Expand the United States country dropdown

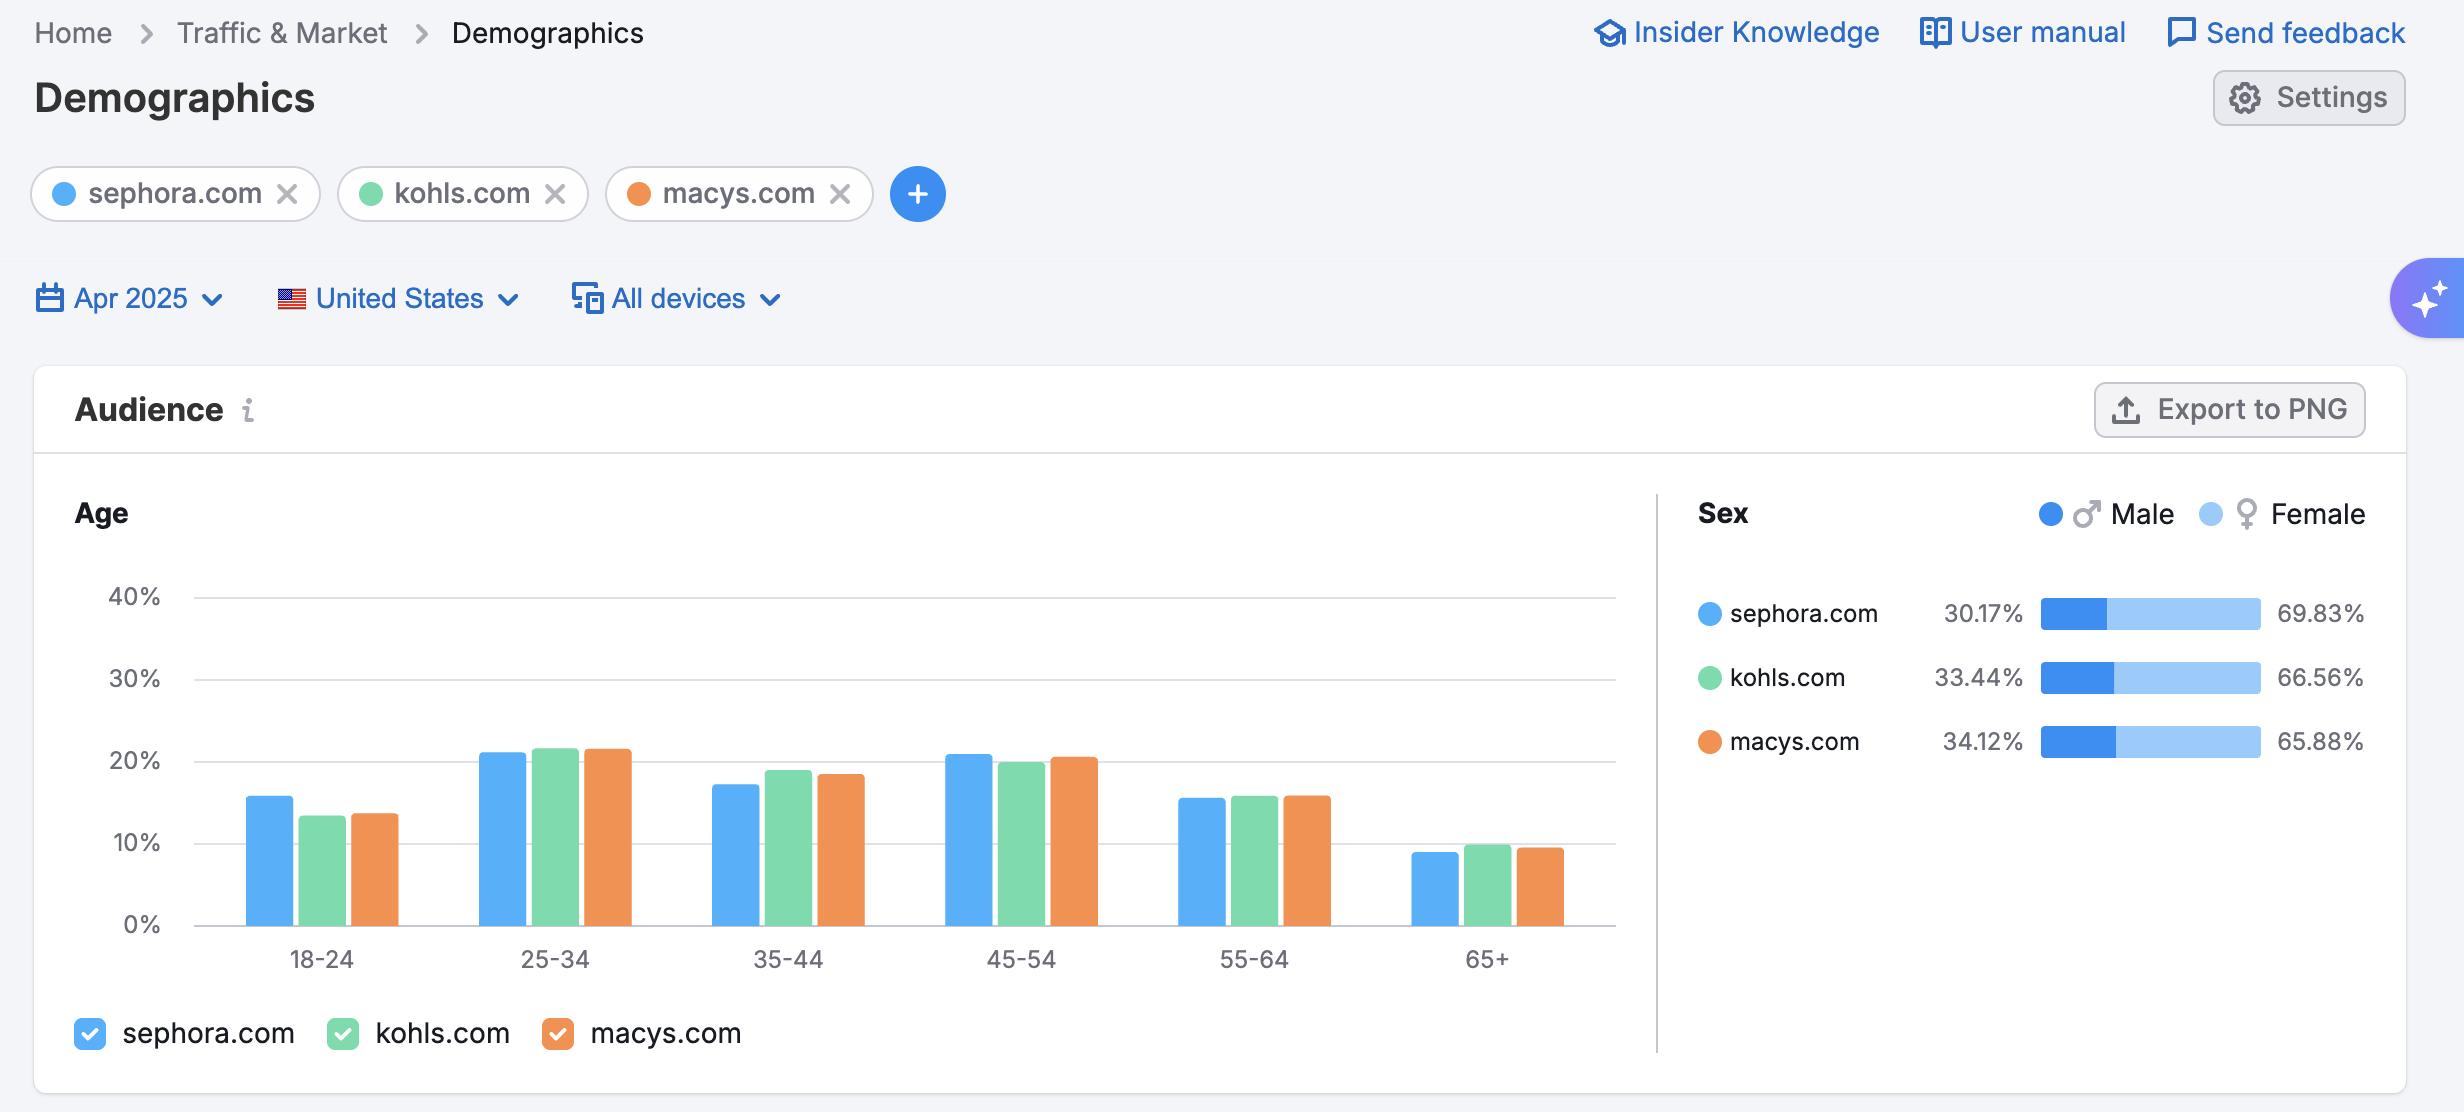[x=398, y=299]
